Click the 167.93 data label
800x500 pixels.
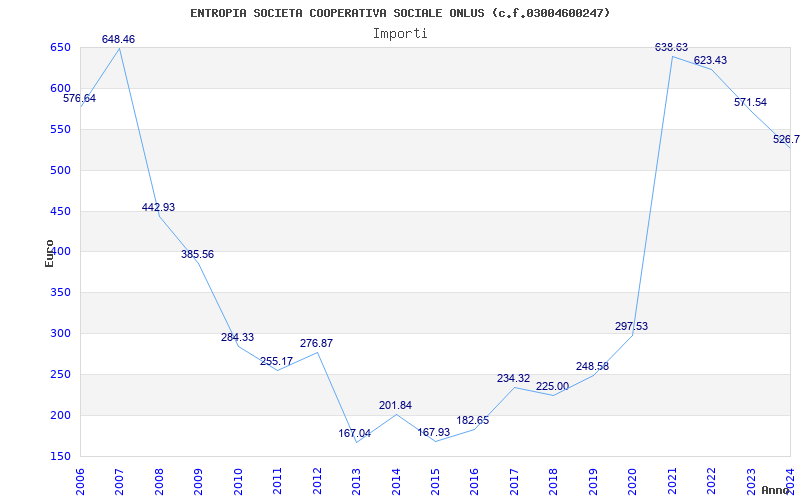click(434, 433)
